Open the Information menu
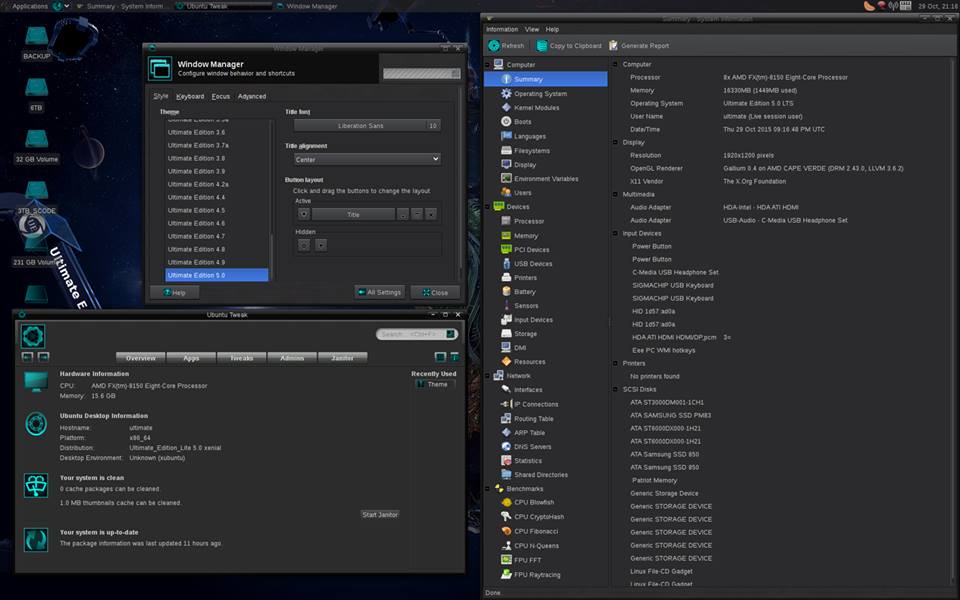This screenshot has height=600, width=960. tap(502, 29)
